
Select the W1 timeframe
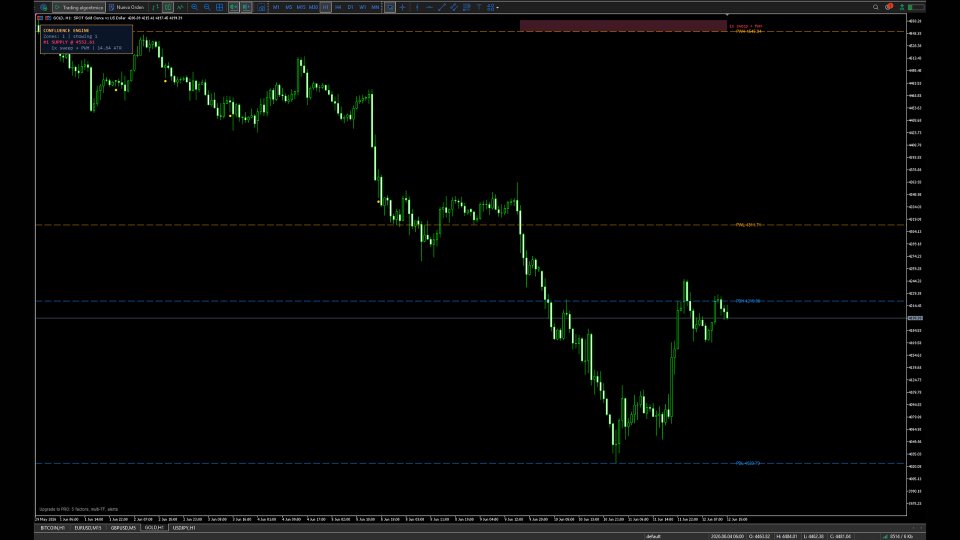362,7
